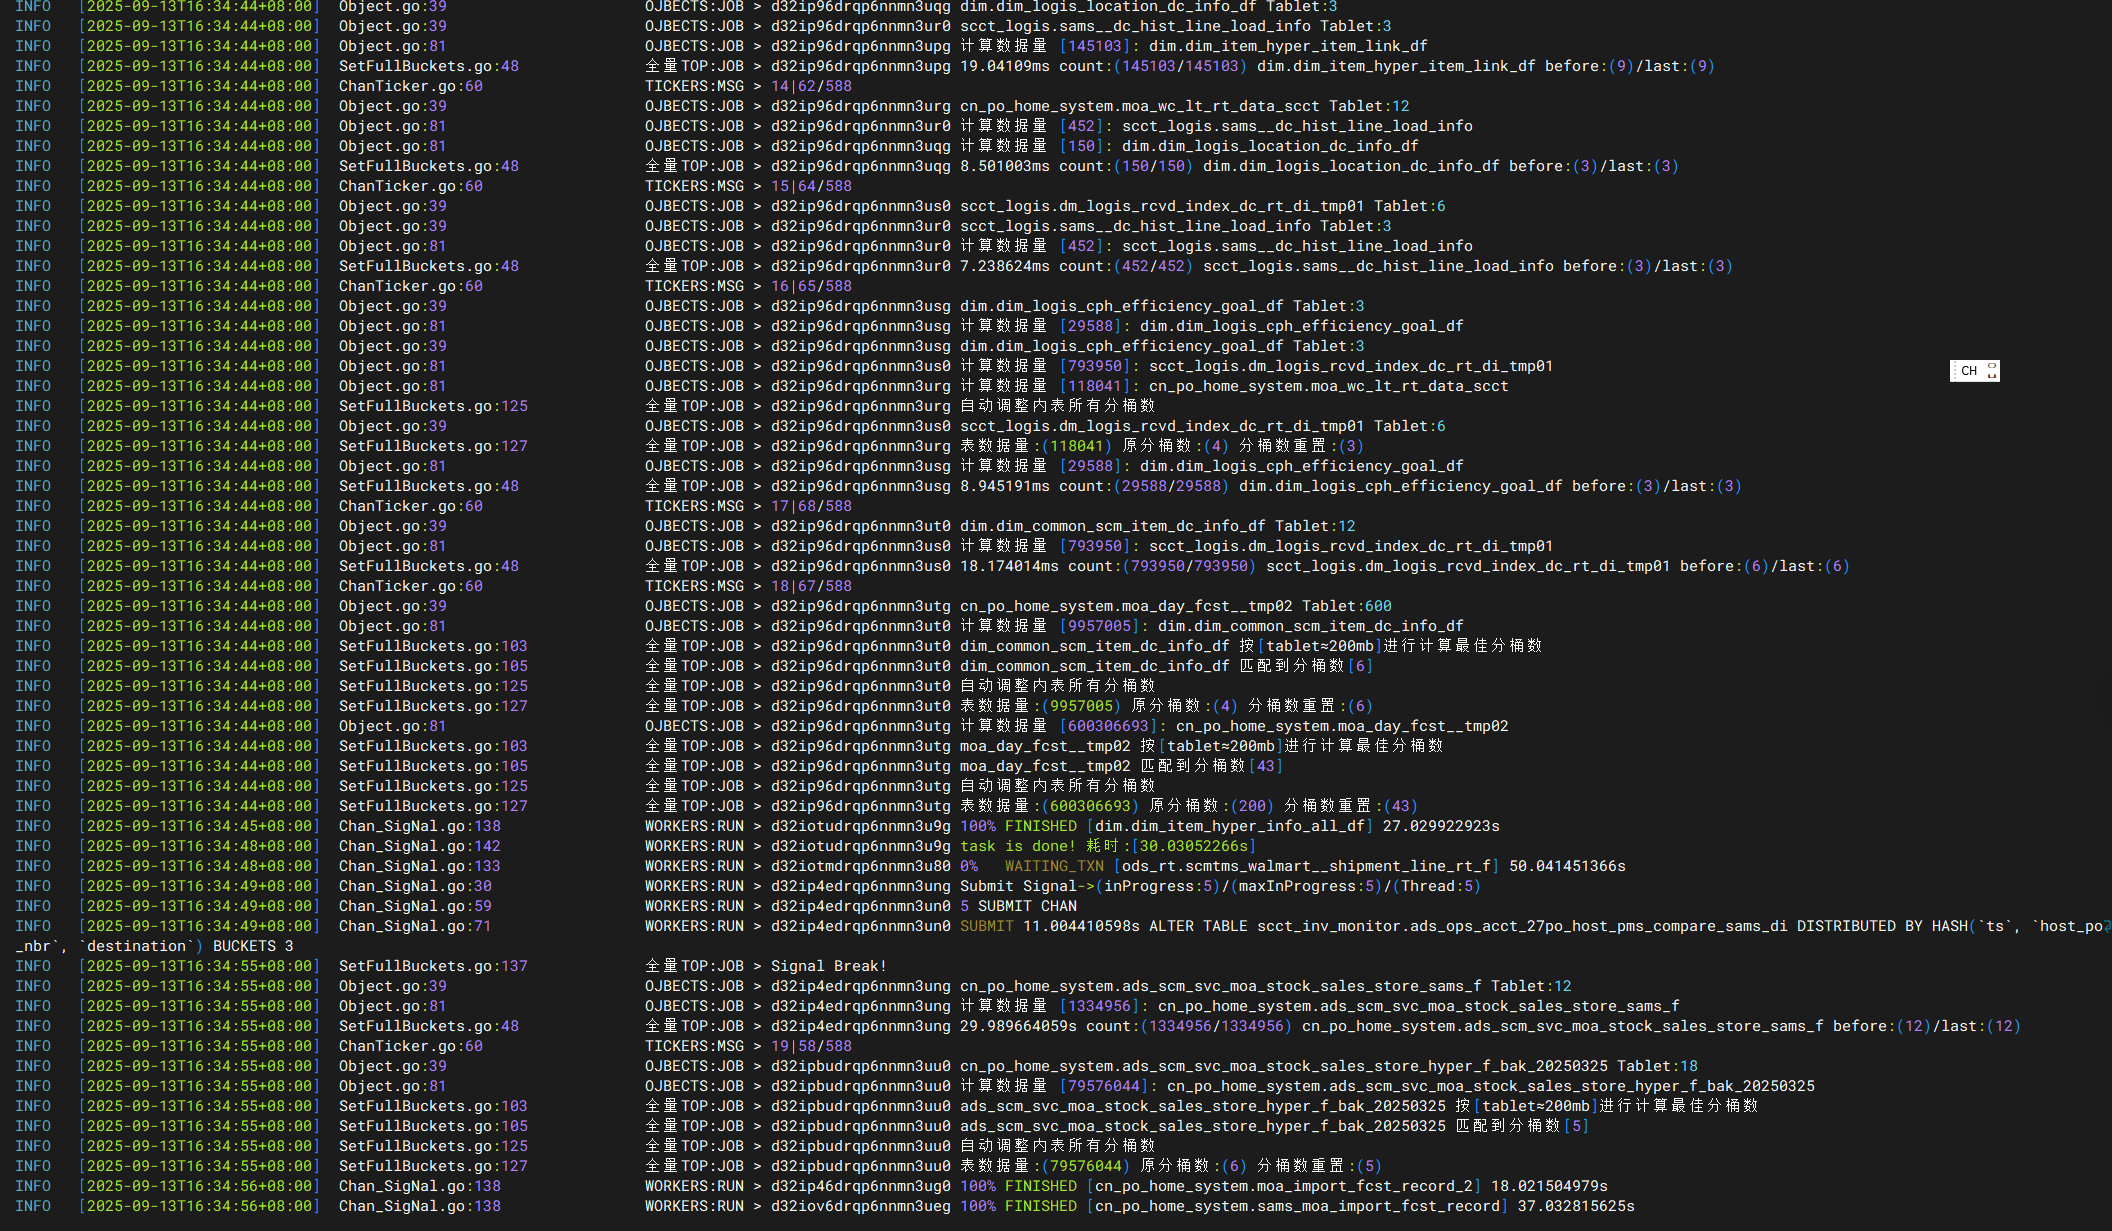This screenshot has width=2112, height=1231.
Task: Click the original bucket count (200)
Action: [1252, 806]
